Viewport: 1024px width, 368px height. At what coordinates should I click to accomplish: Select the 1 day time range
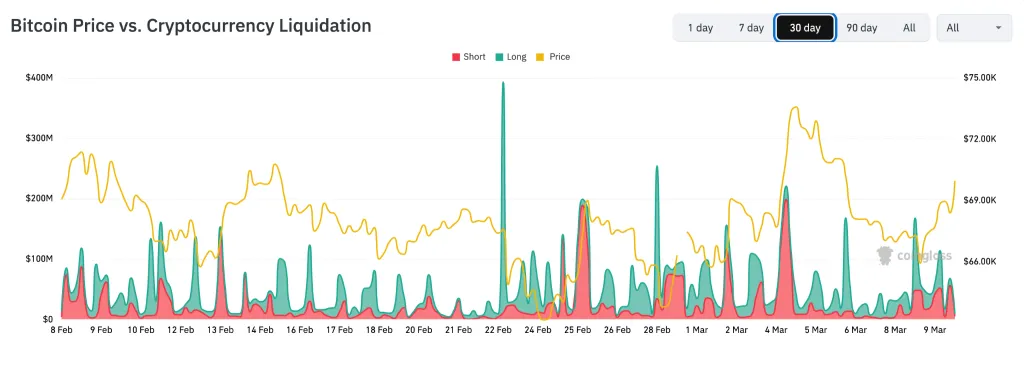(x=700, y=28)
